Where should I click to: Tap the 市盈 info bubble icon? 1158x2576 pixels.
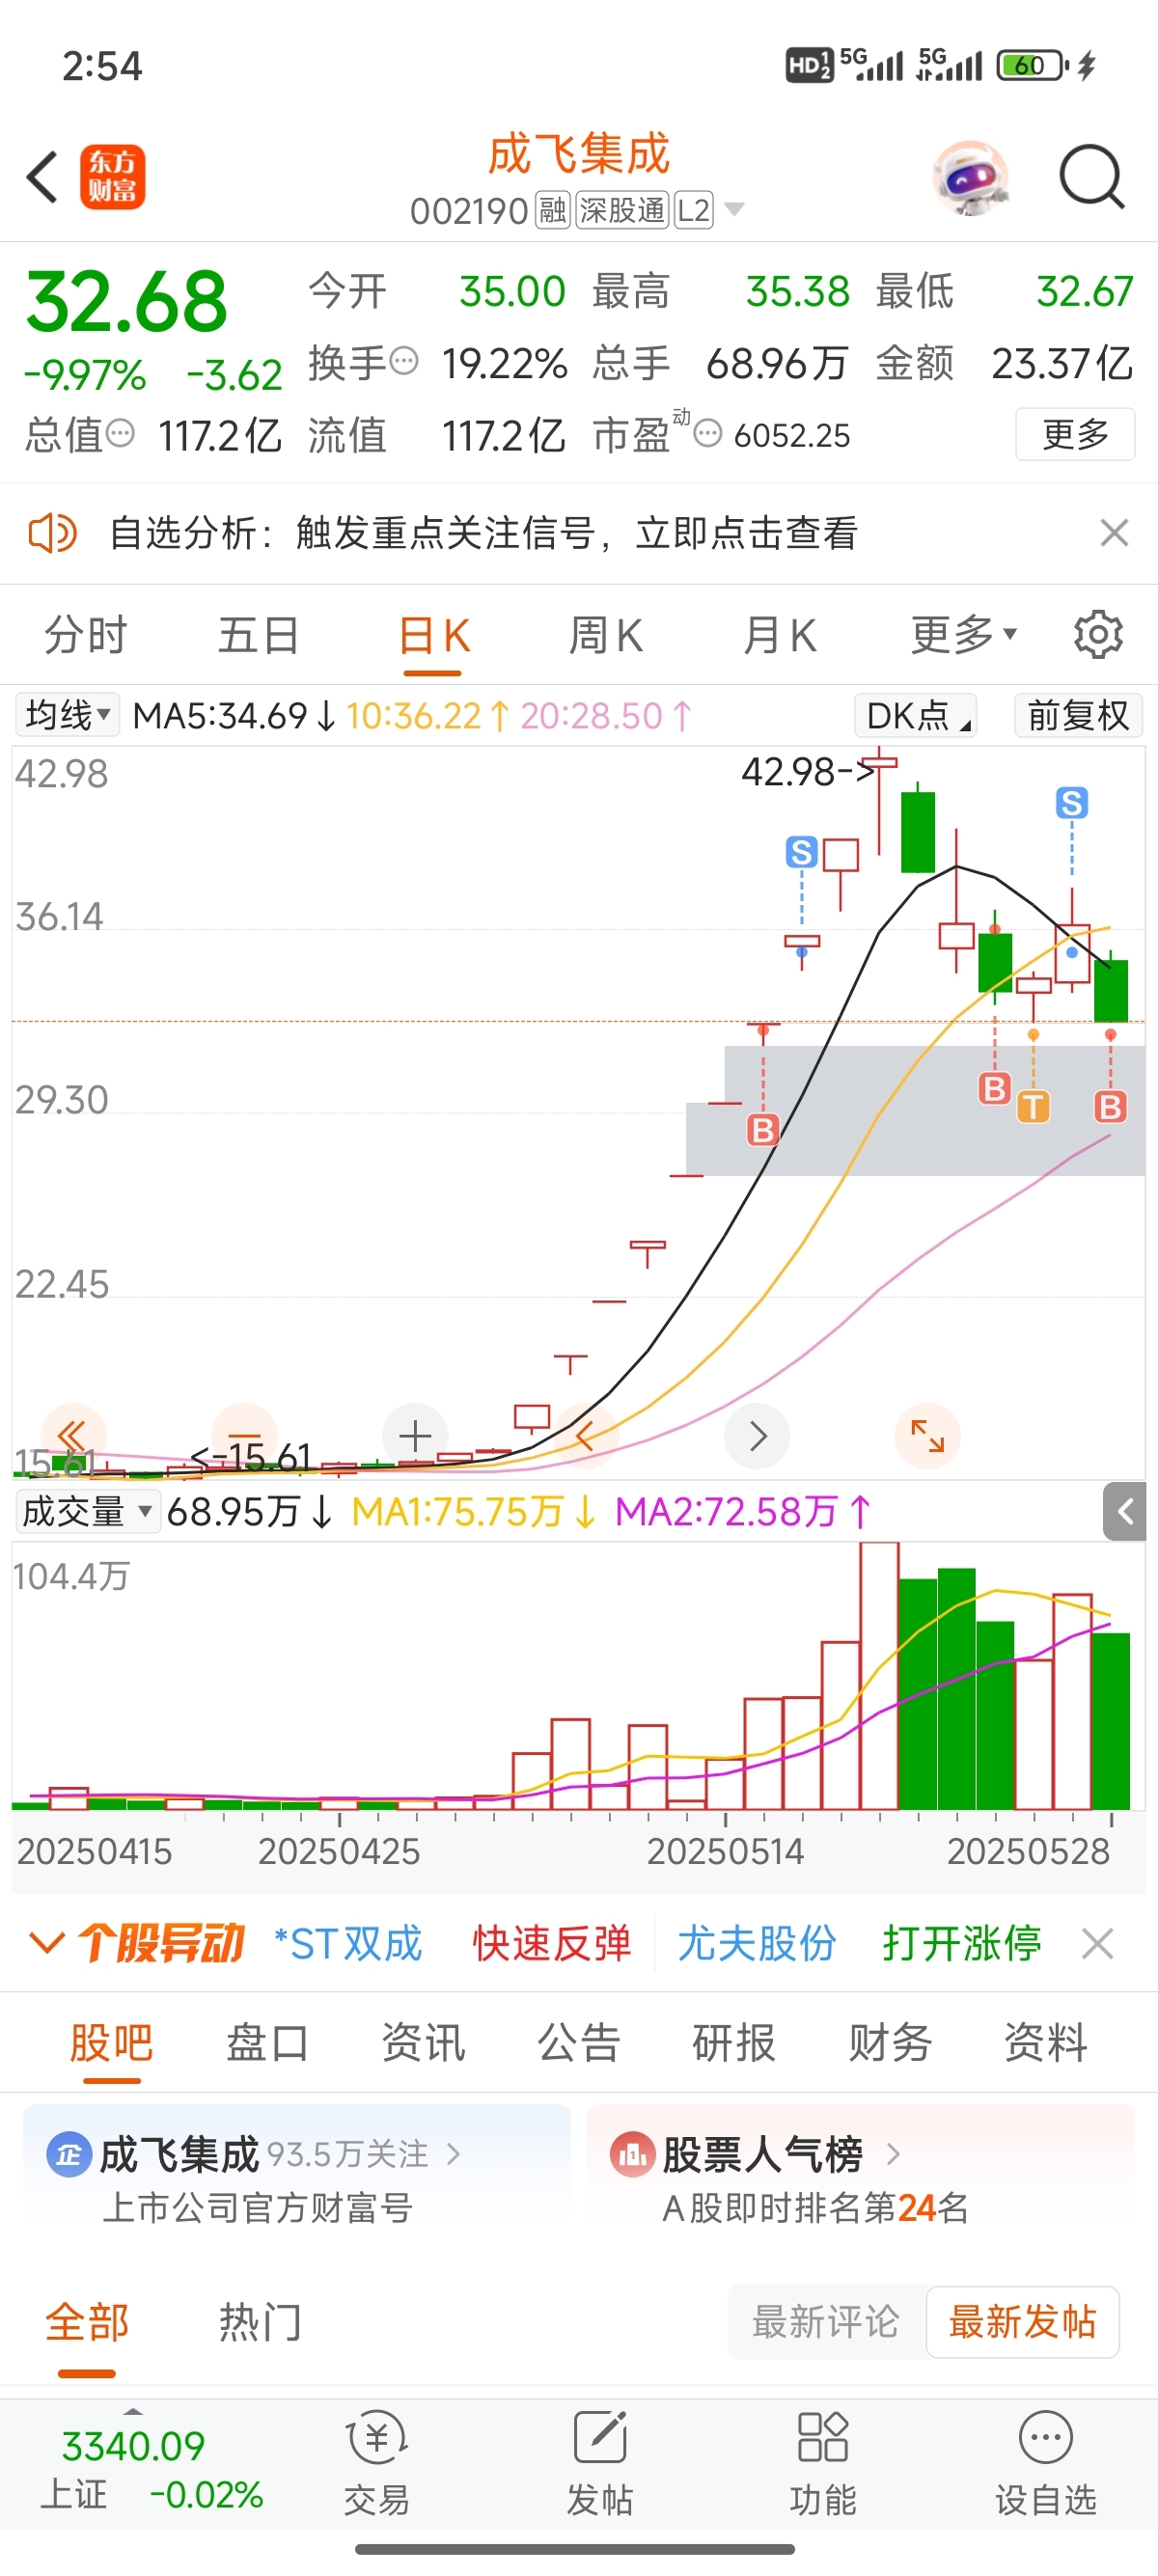(x=707, y=434)
